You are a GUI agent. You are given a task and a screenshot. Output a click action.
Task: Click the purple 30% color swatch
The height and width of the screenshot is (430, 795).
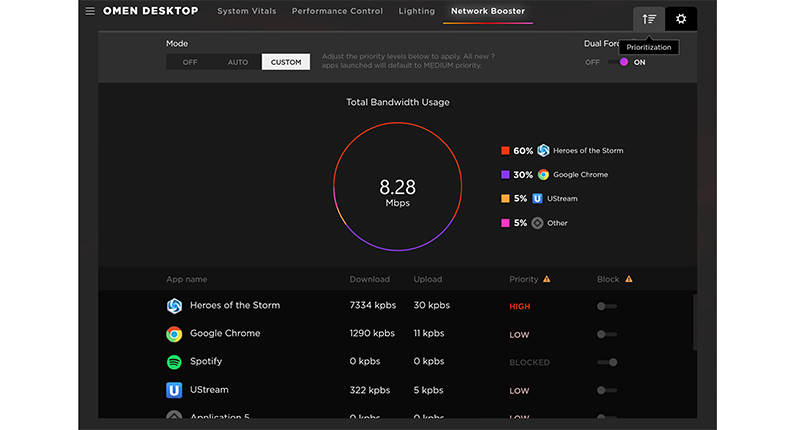(x=505, y=174)
